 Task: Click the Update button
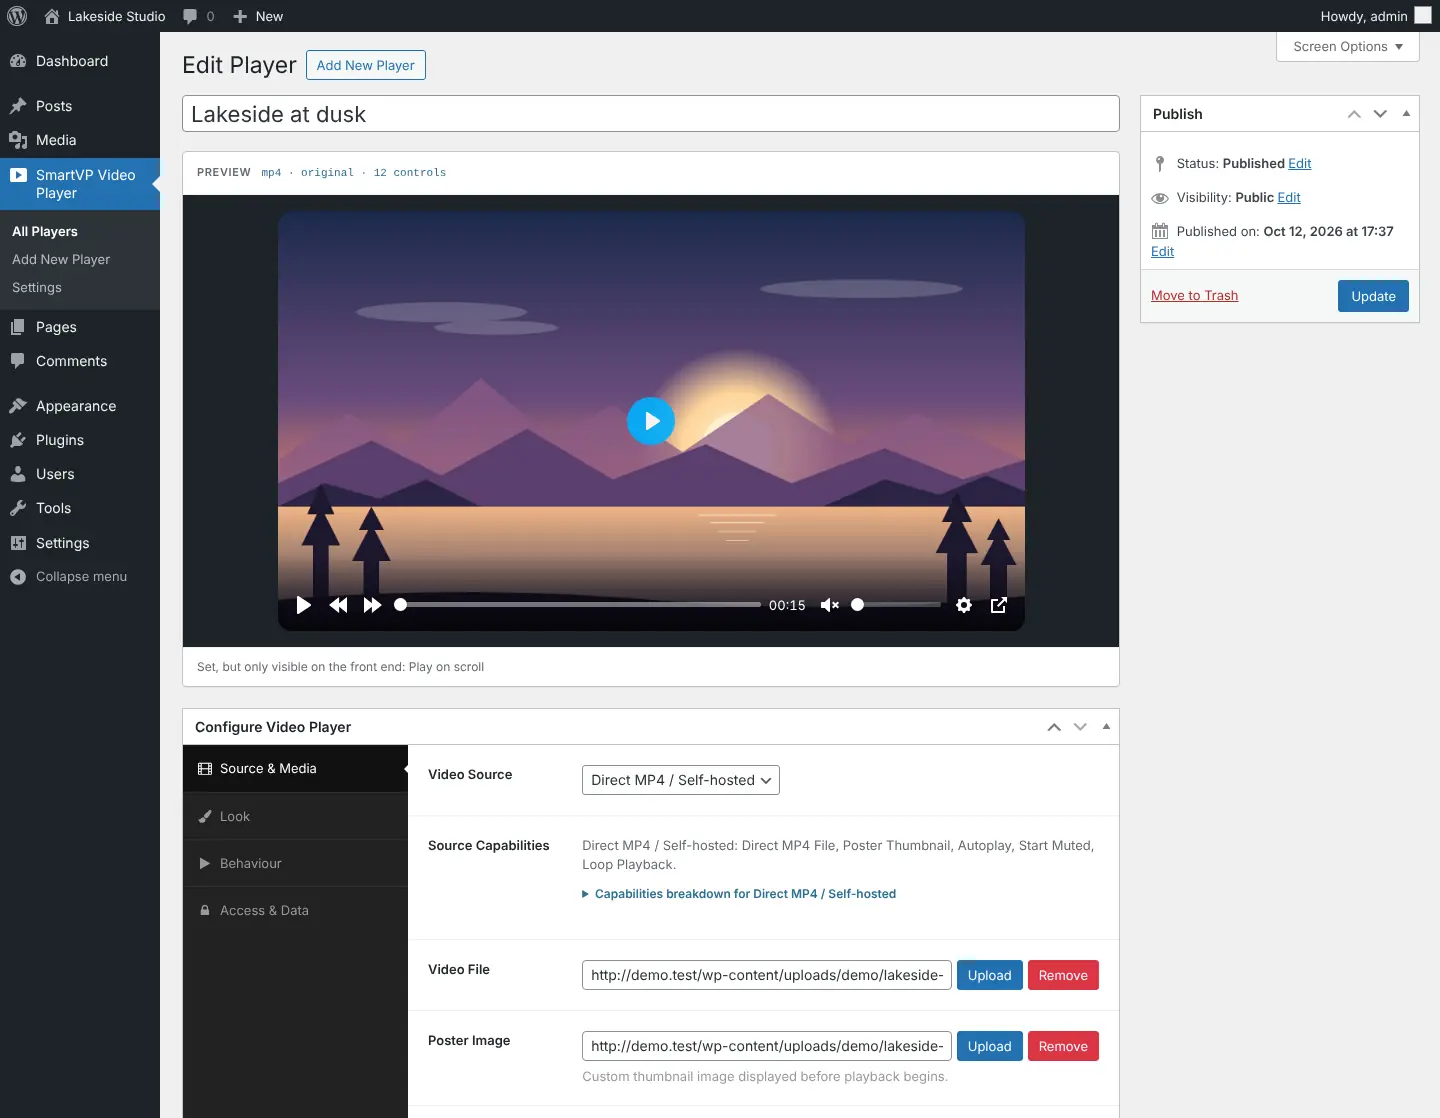tap(1373, 296)
